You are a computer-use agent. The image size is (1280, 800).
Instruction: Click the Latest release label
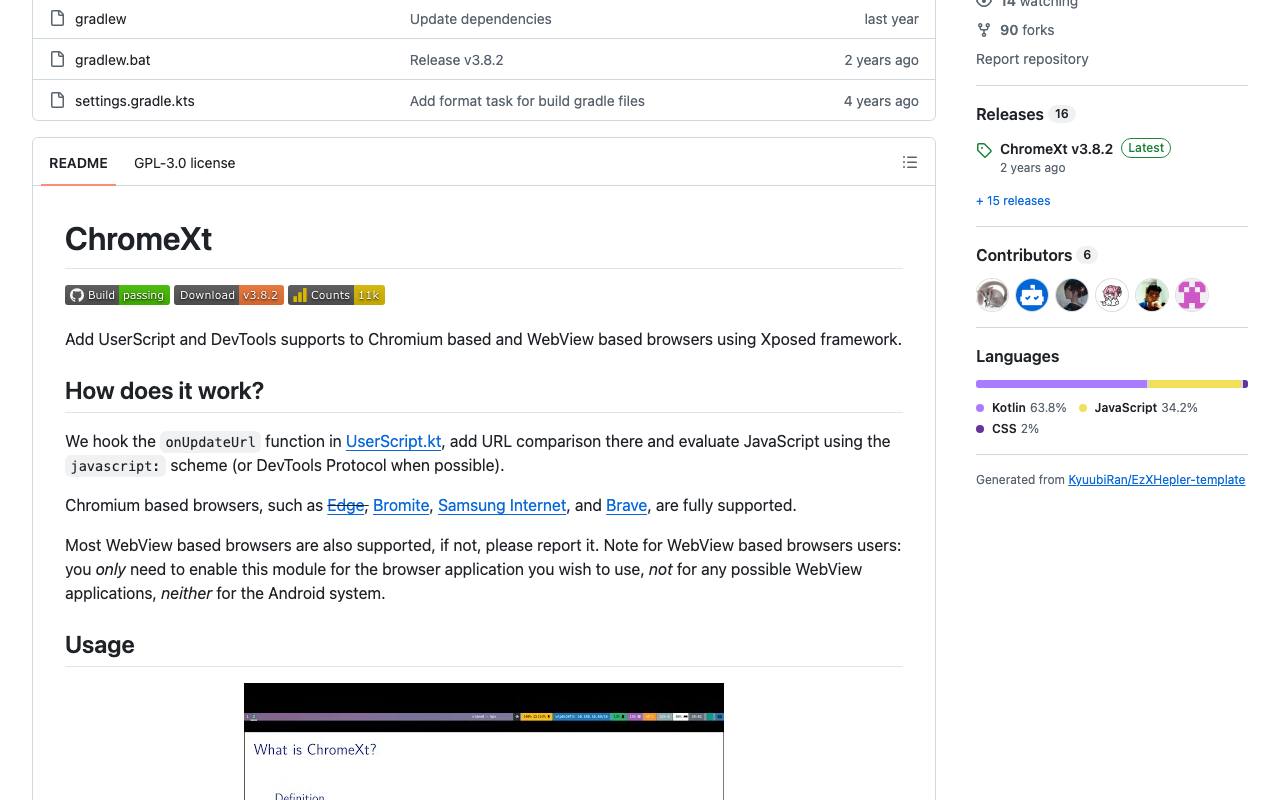click(1146, 148)
